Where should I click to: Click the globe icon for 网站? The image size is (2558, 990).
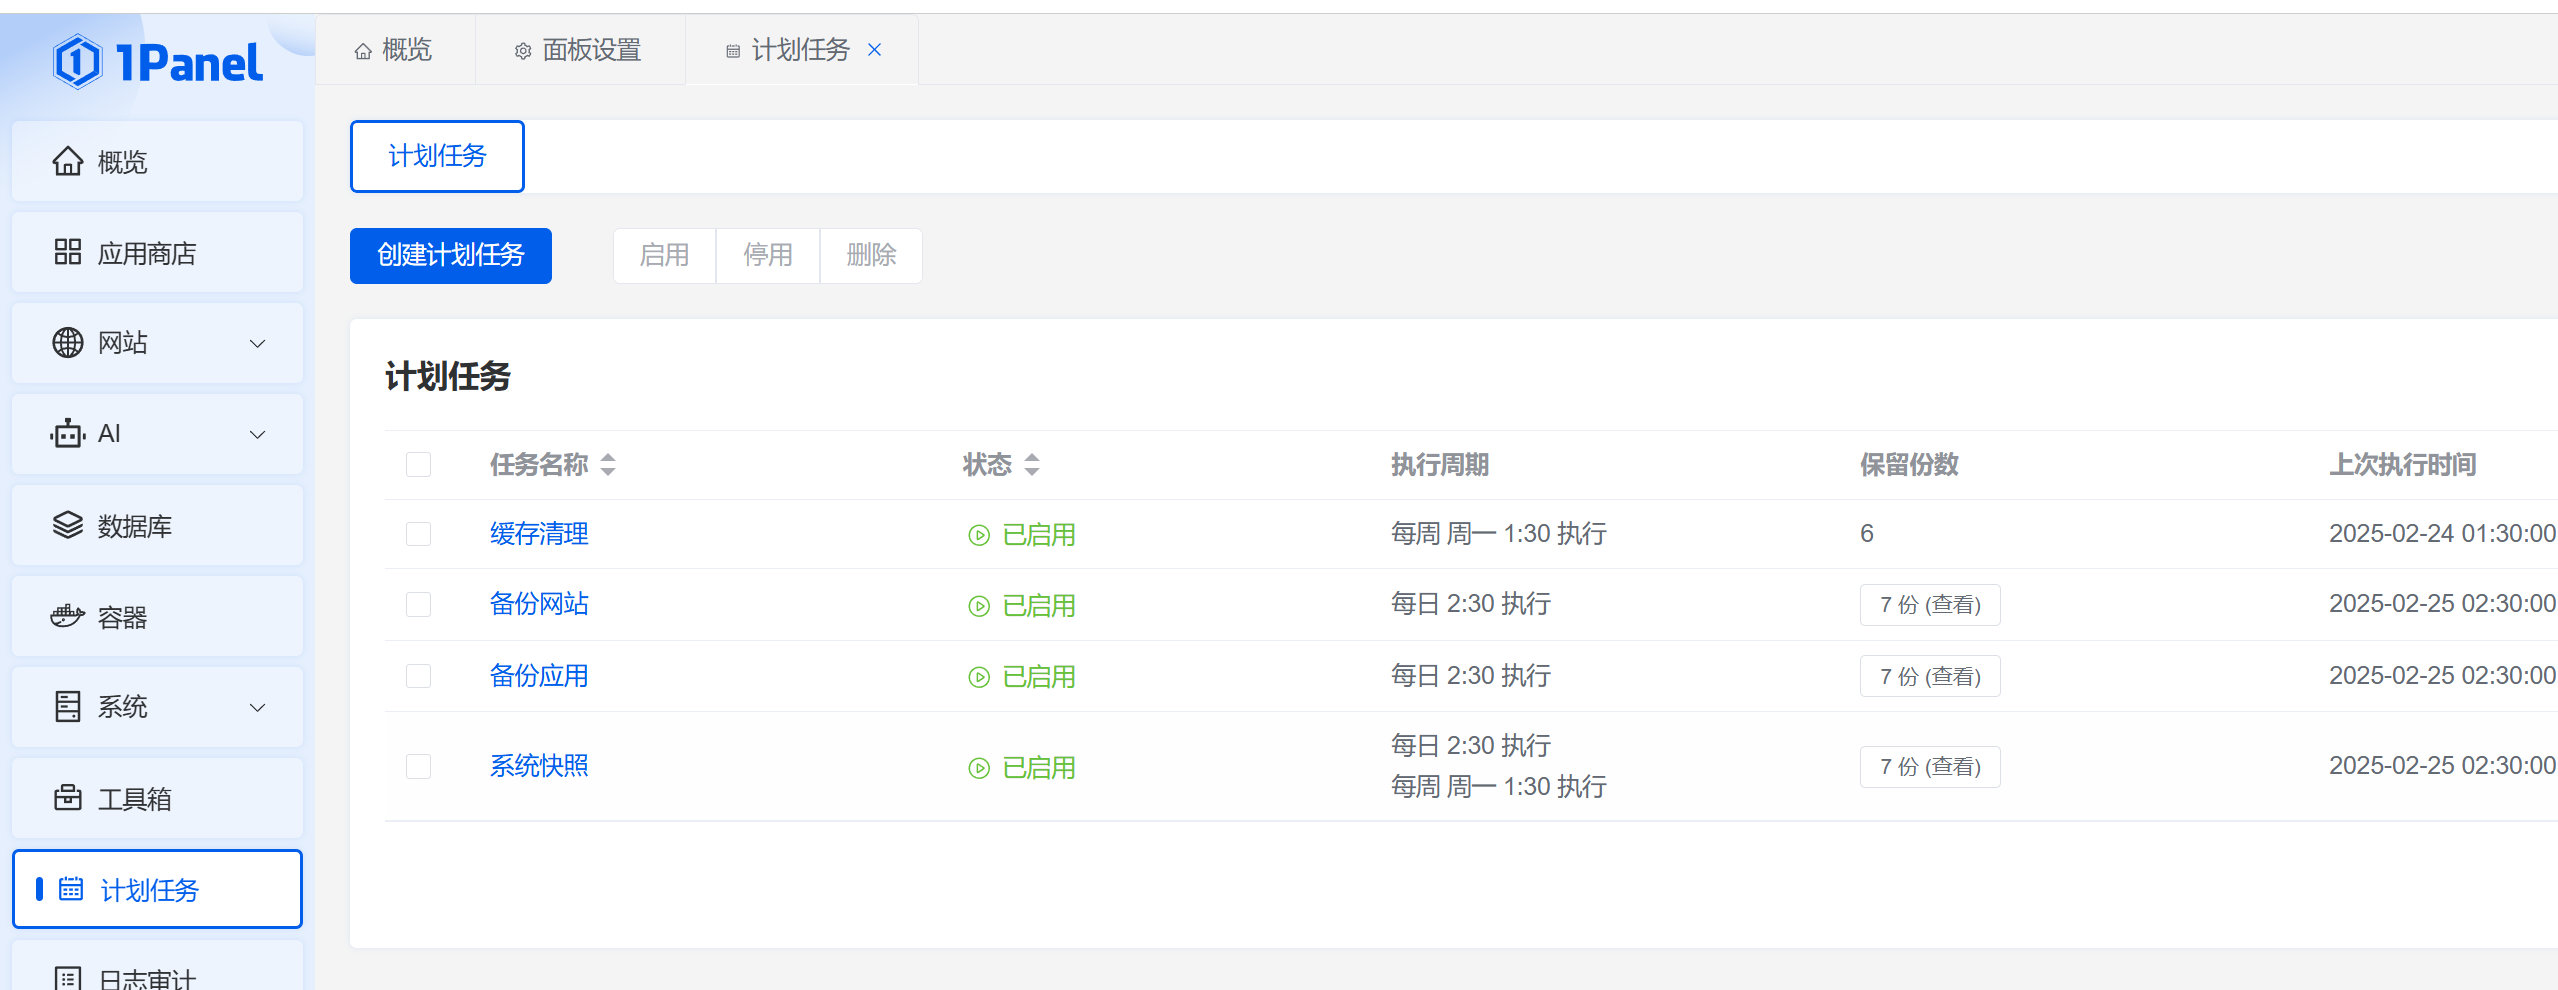pos(67,343)
